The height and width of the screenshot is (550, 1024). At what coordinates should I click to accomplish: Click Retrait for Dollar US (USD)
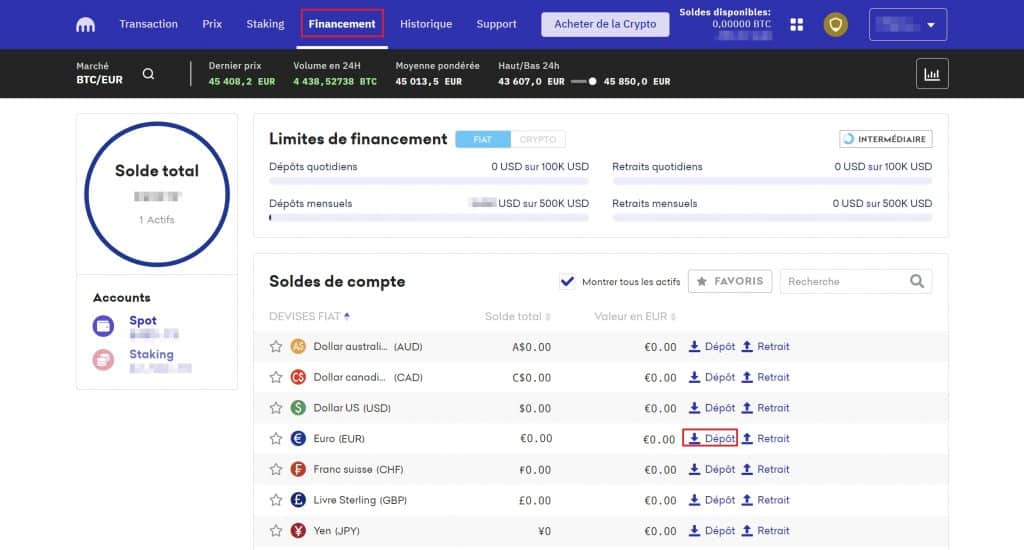pyautogui.click(x=765, y=408)
